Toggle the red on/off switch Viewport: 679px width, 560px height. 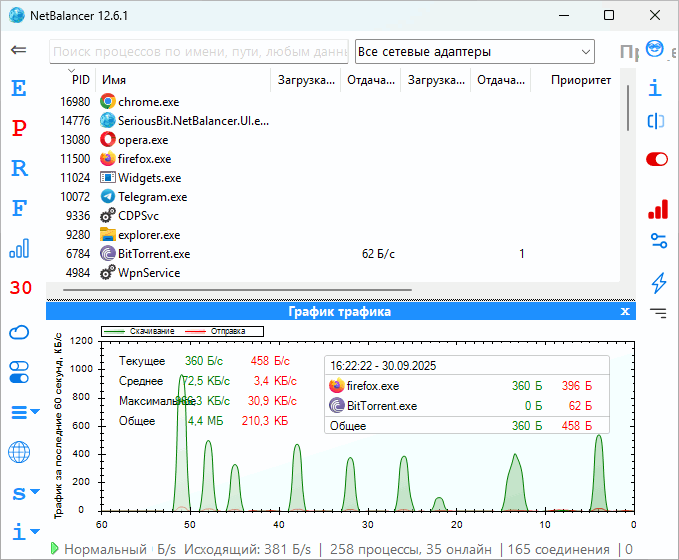(x=657, y=159)
